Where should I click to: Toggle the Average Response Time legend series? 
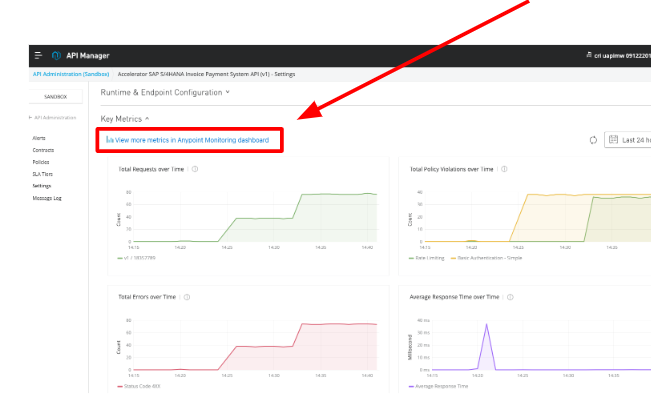(438, 386)
